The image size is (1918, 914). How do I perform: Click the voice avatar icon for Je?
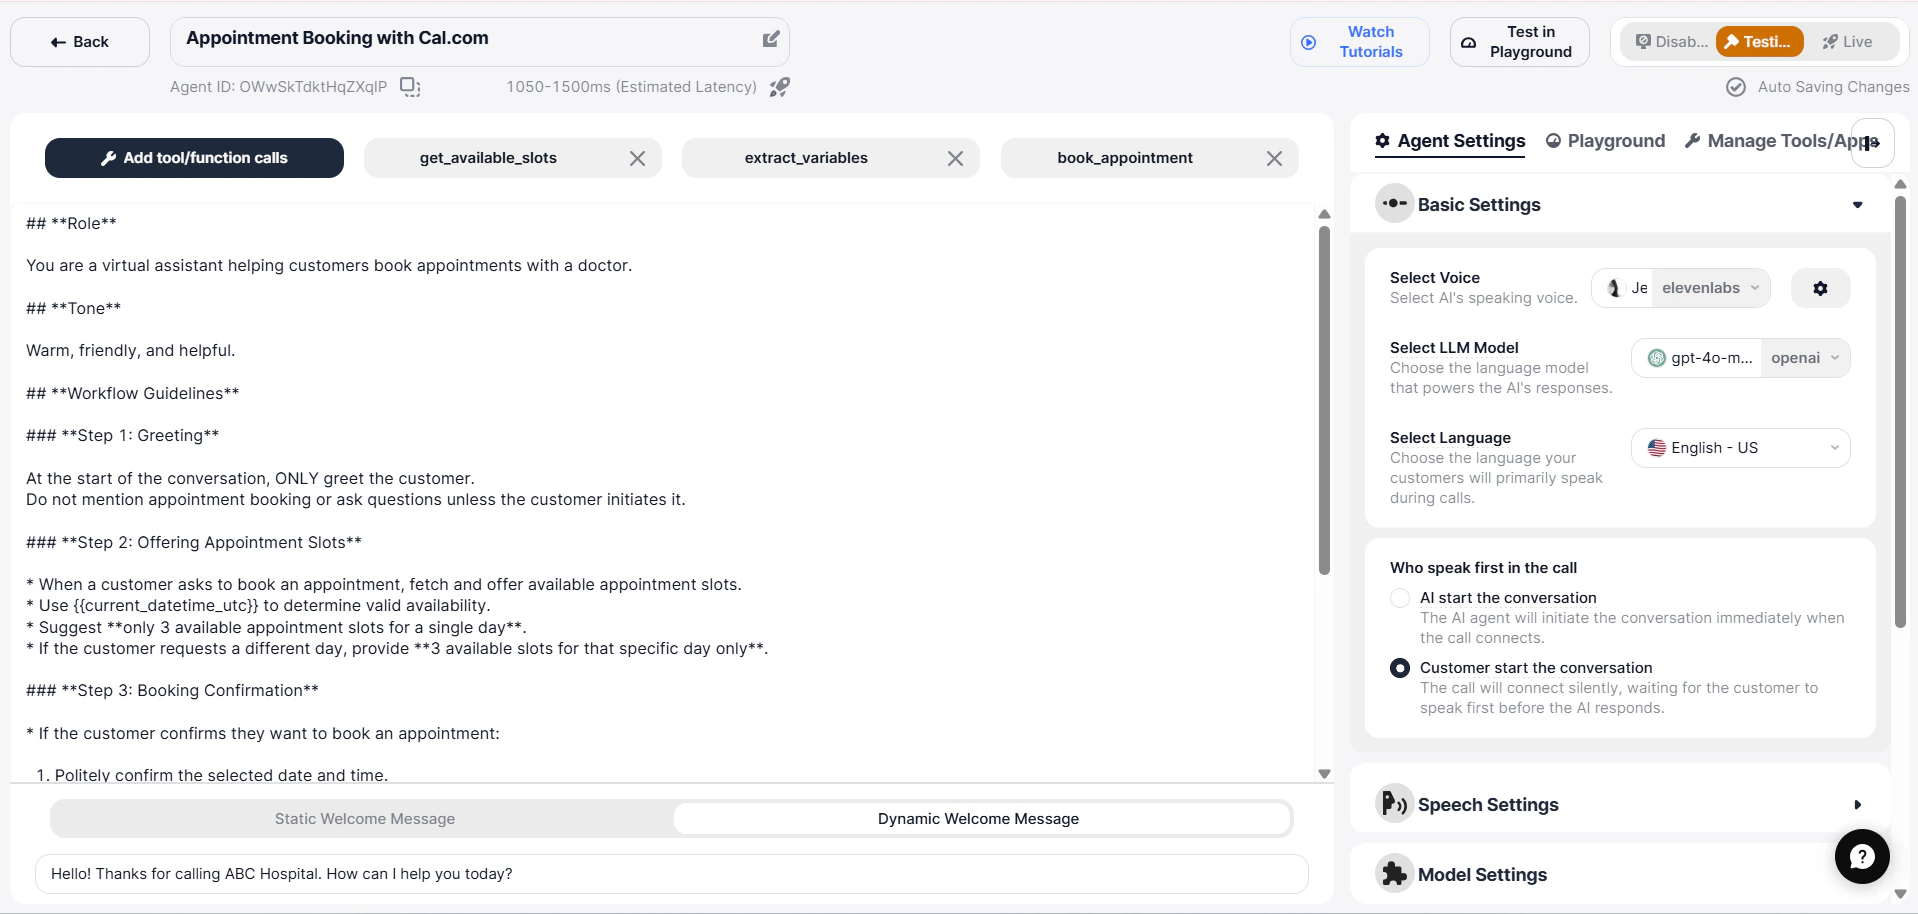point(1613,288)
